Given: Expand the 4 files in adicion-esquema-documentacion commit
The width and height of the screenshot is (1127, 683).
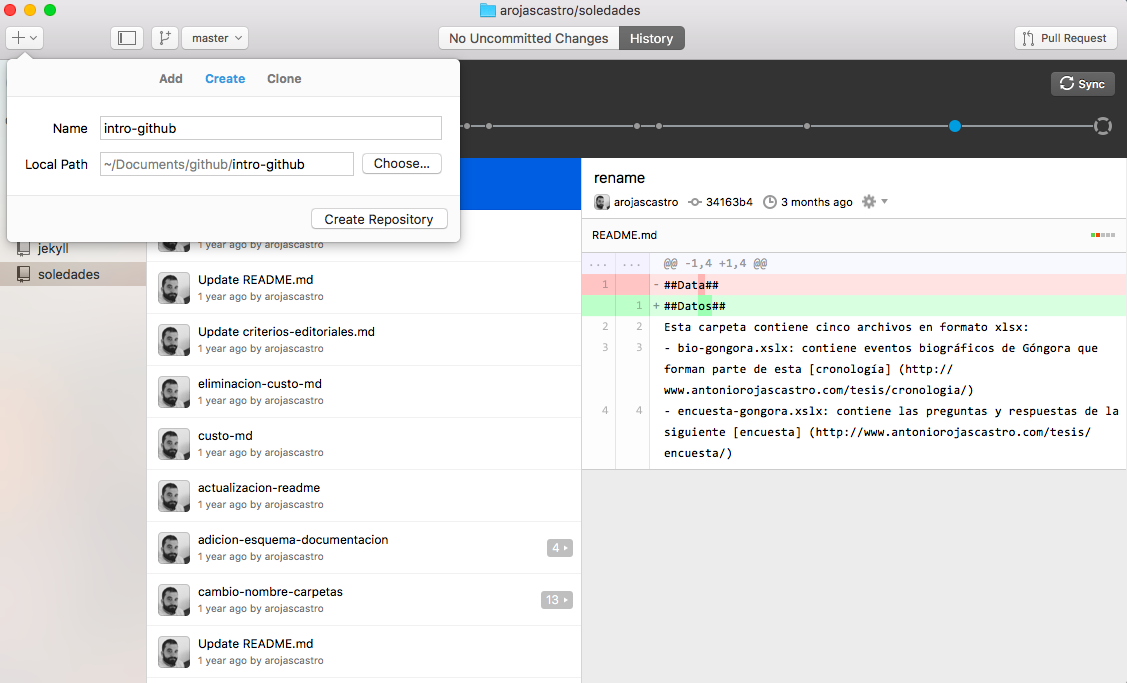Looking at the screenshot, I should tap(559, 548).
